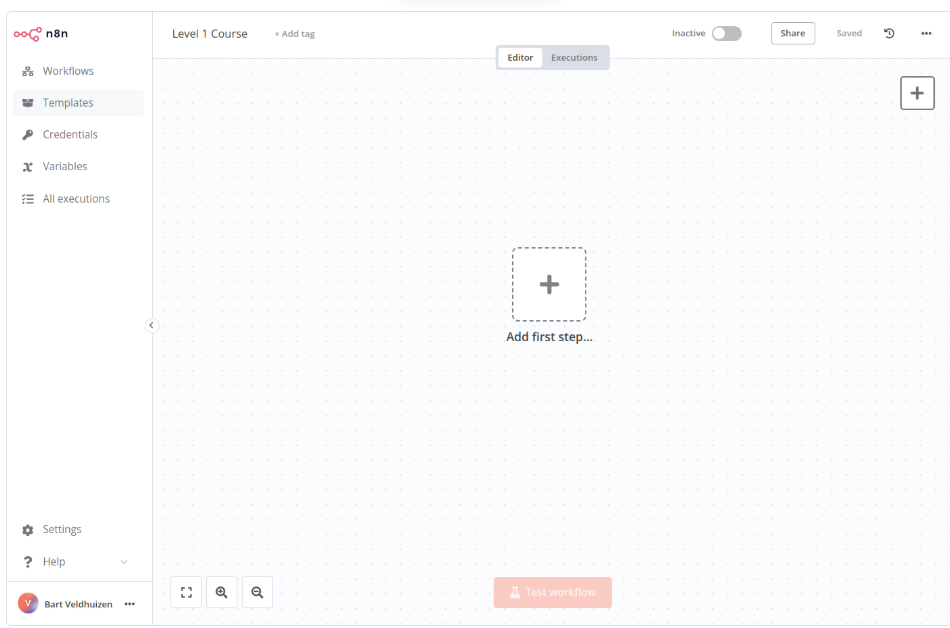Go to the Variables section
The height and width of the screenshot is (628, 950).
[66, 166]
